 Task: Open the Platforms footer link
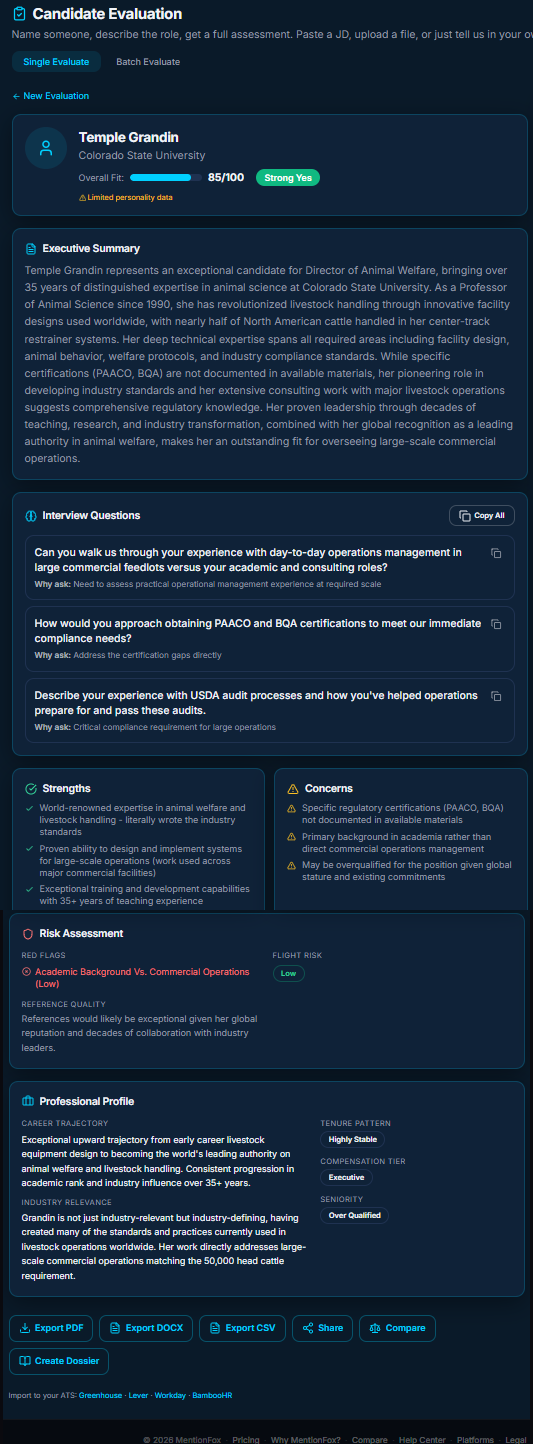point(475,1440)
